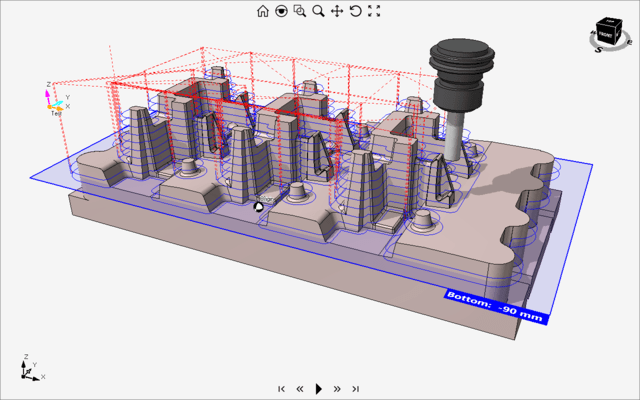Select the white toolpath point marker
The width and height of the screenshot is (640, 400).
258,206
